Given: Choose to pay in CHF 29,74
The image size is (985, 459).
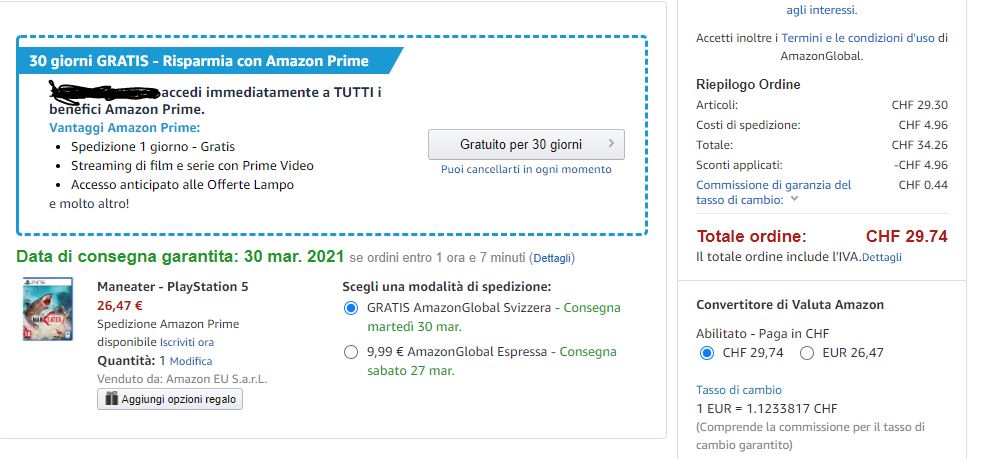Looking at the screenshot, I should [x=707, y=353].
